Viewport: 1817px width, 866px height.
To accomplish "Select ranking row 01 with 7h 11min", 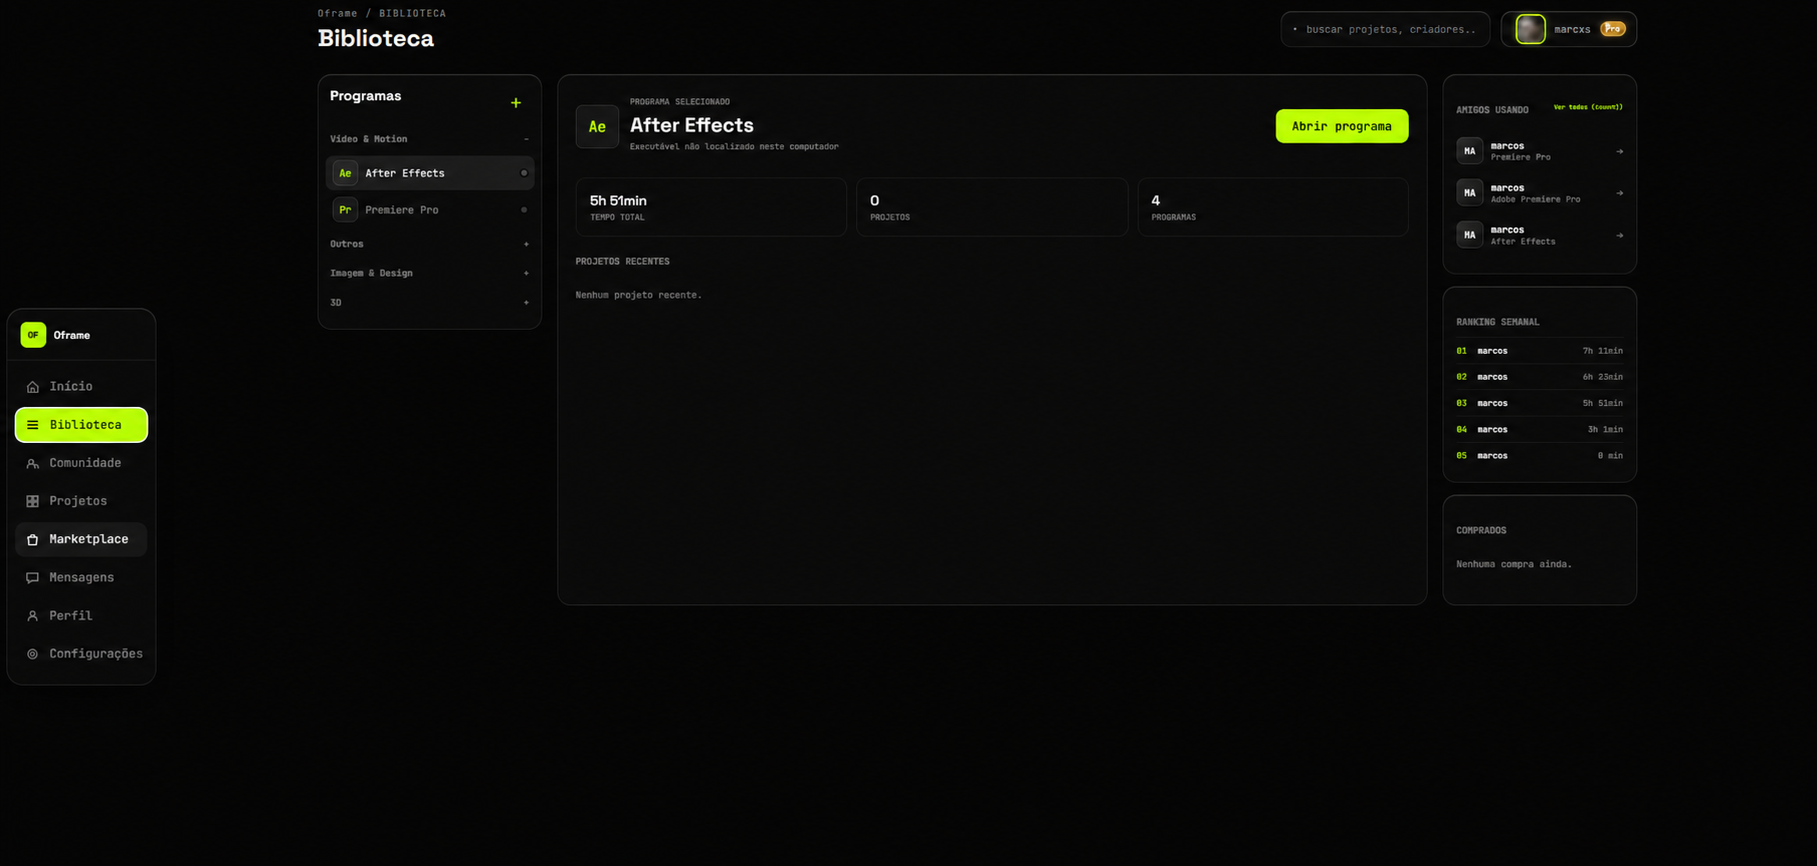I will [1539, 351].
